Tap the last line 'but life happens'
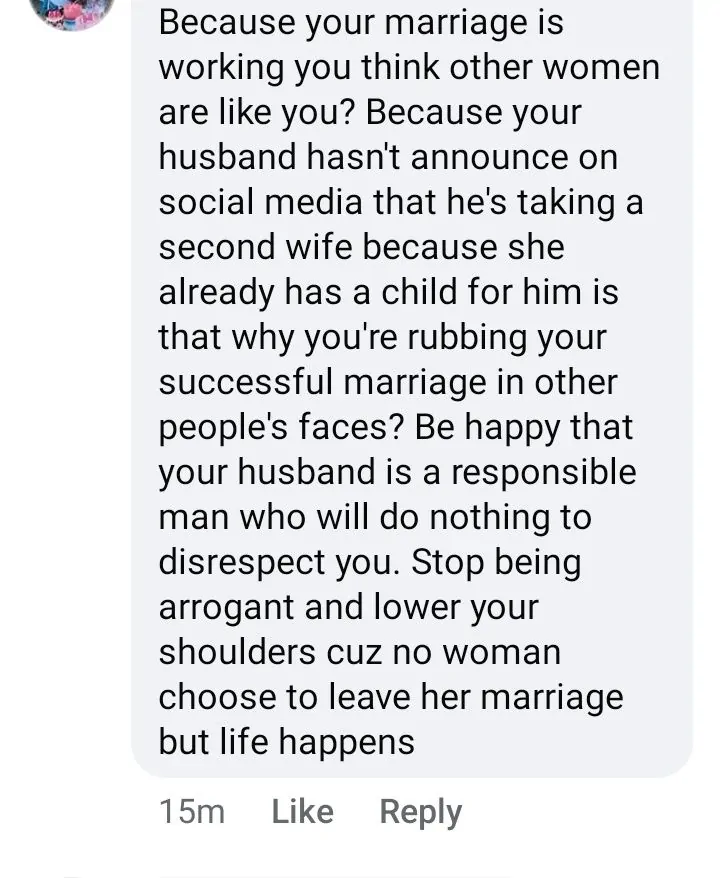 [287, 743]
